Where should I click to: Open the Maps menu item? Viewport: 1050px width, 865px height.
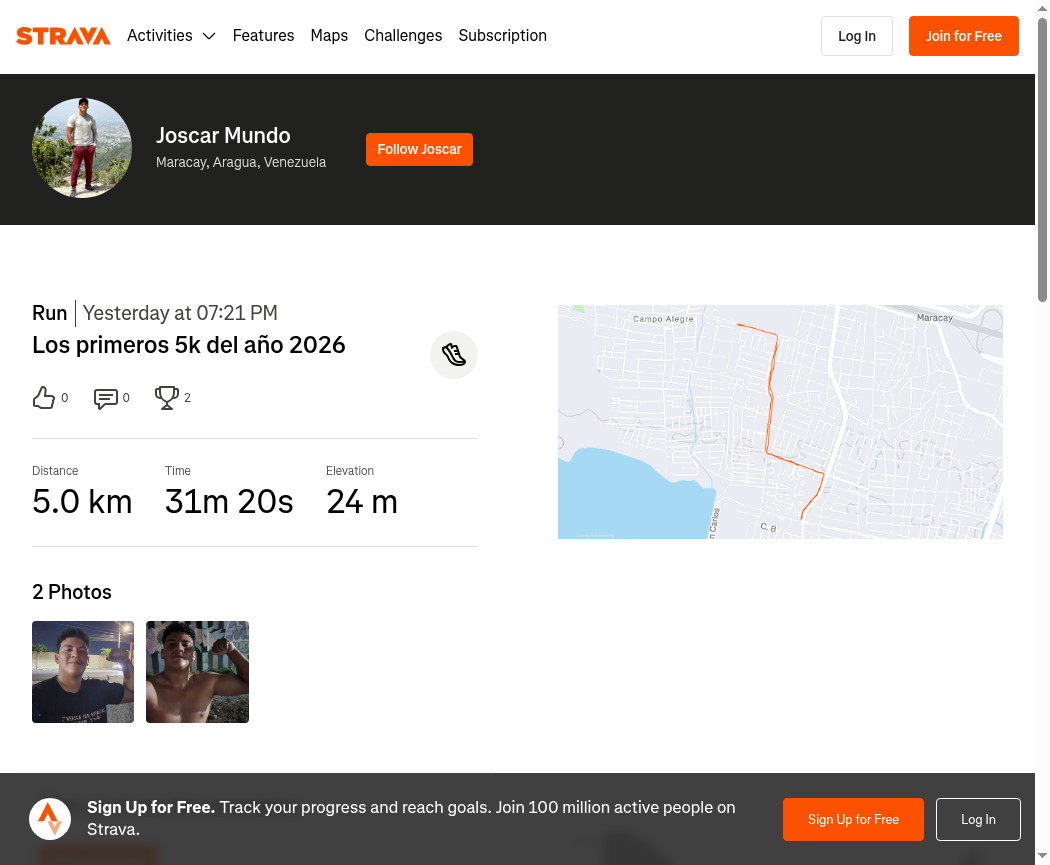[329, 35]
